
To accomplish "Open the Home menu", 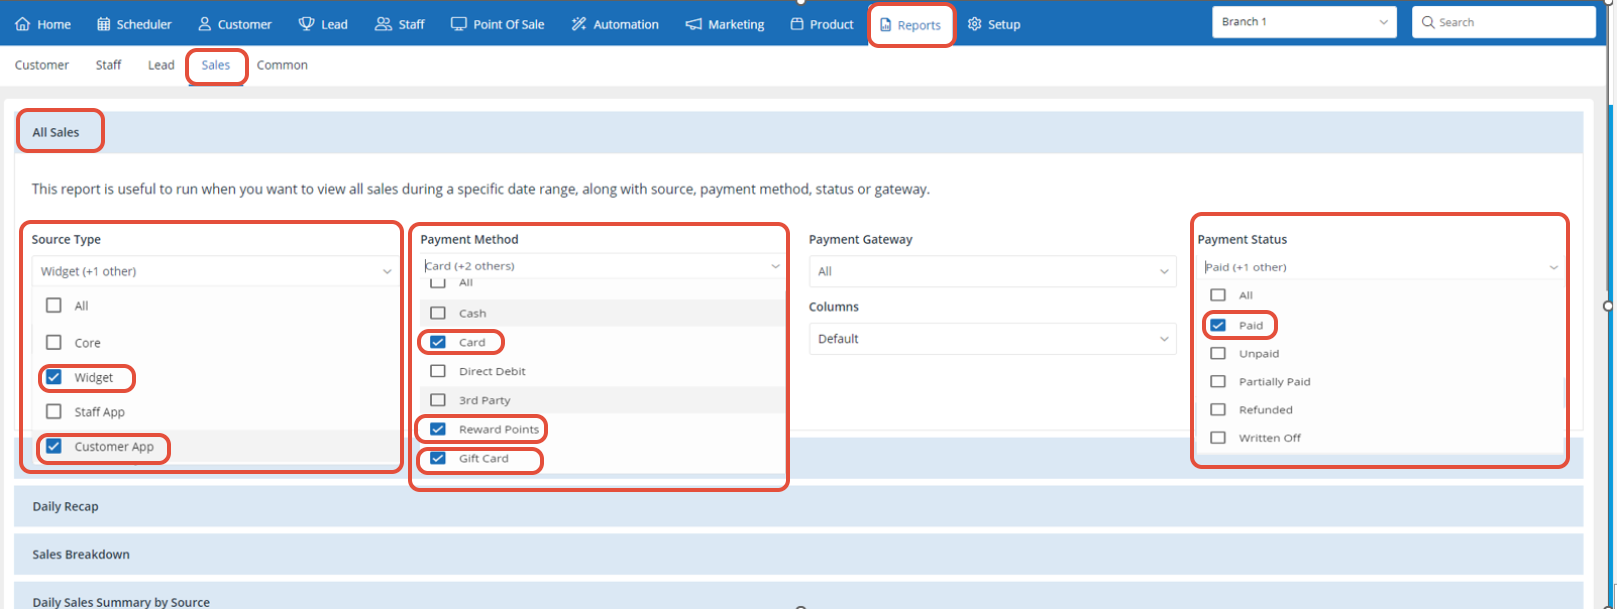I will (x=43, y=24).
